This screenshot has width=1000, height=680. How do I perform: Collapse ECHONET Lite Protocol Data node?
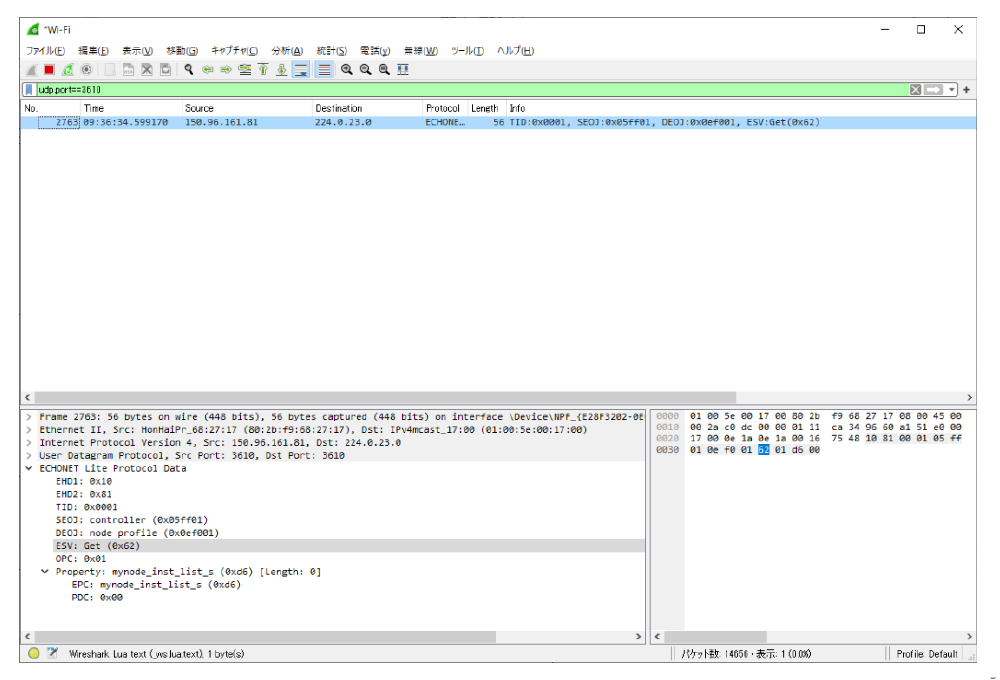[x=29, y=468]
